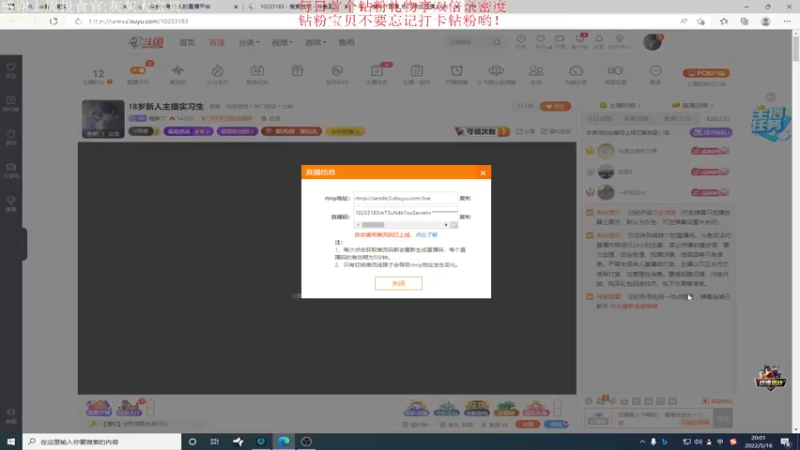The image size is (800, 450).
Task: Switch to the 贵宾 ranking tab
Action: [x=677, y=118]
